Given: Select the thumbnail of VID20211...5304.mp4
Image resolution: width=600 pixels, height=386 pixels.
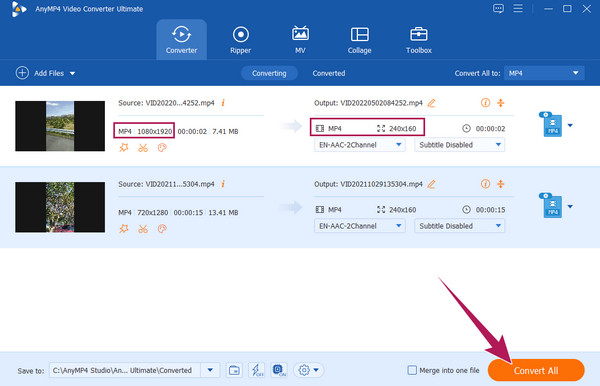Looking at the screenshot, I should click(x=60, y=207).
